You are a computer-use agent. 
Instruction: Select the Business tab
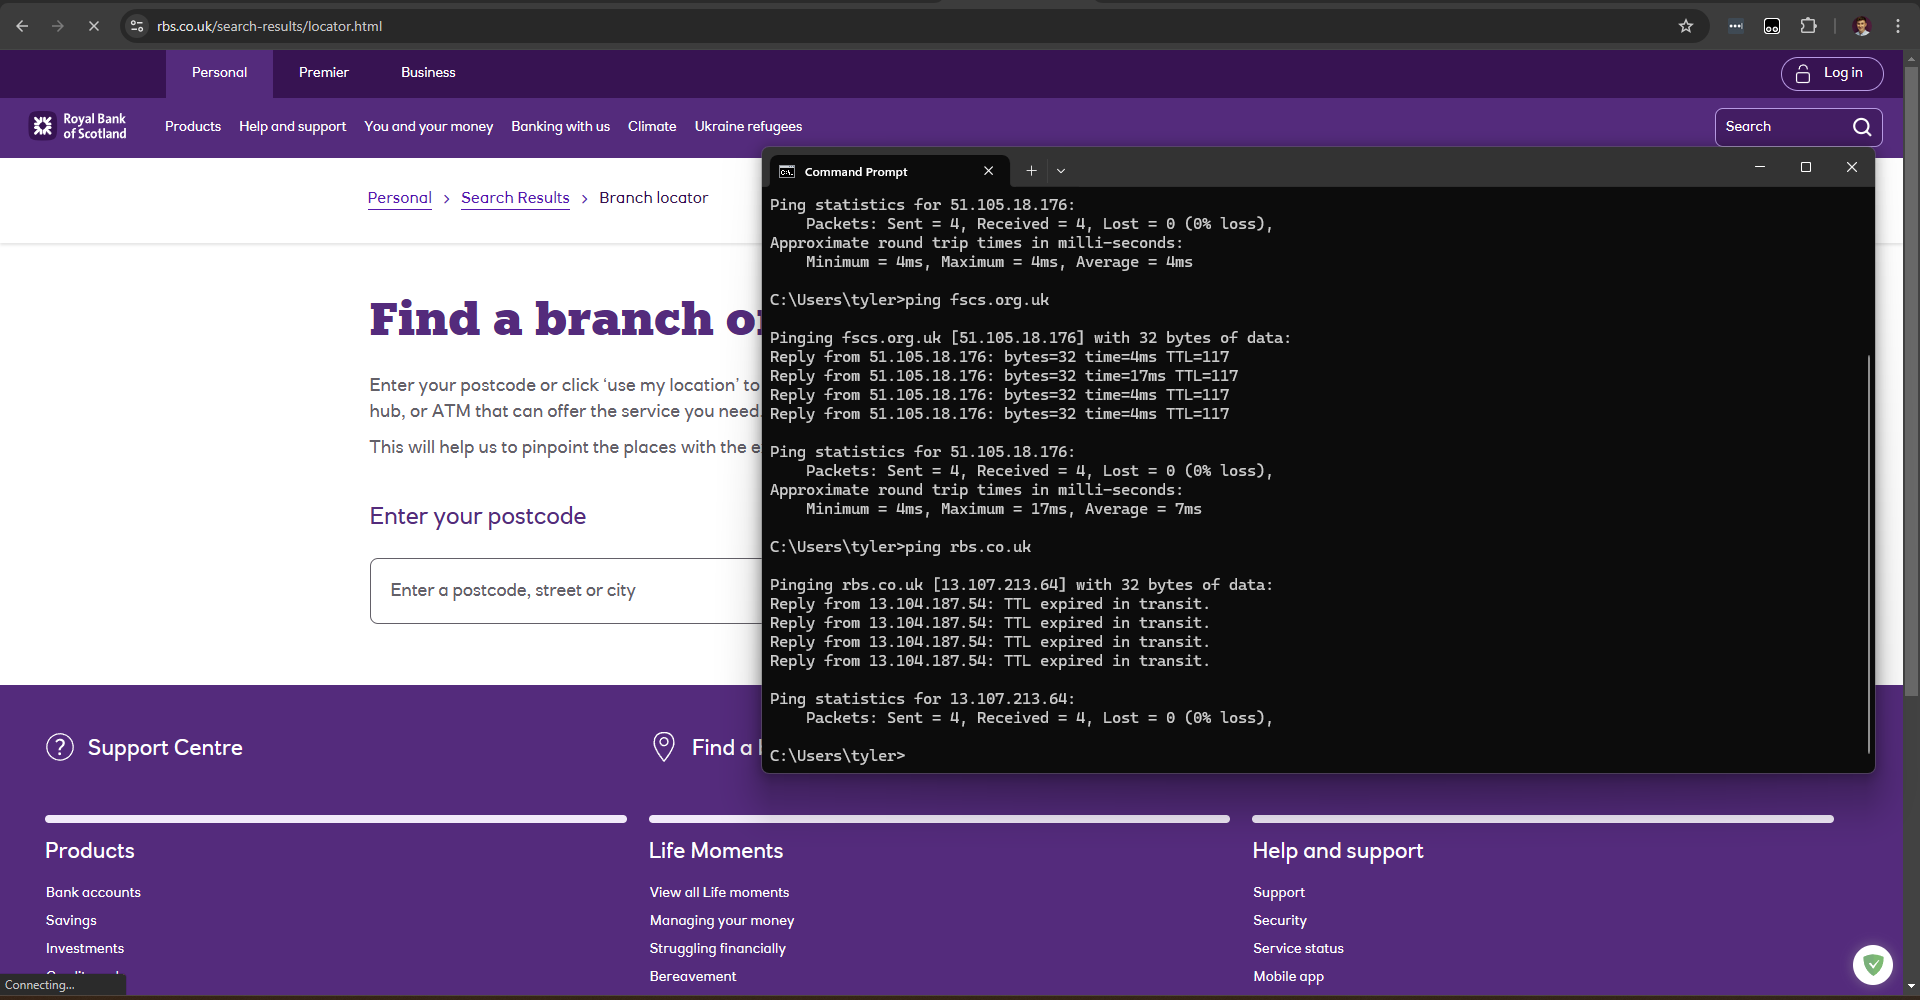tap(428, 73)
